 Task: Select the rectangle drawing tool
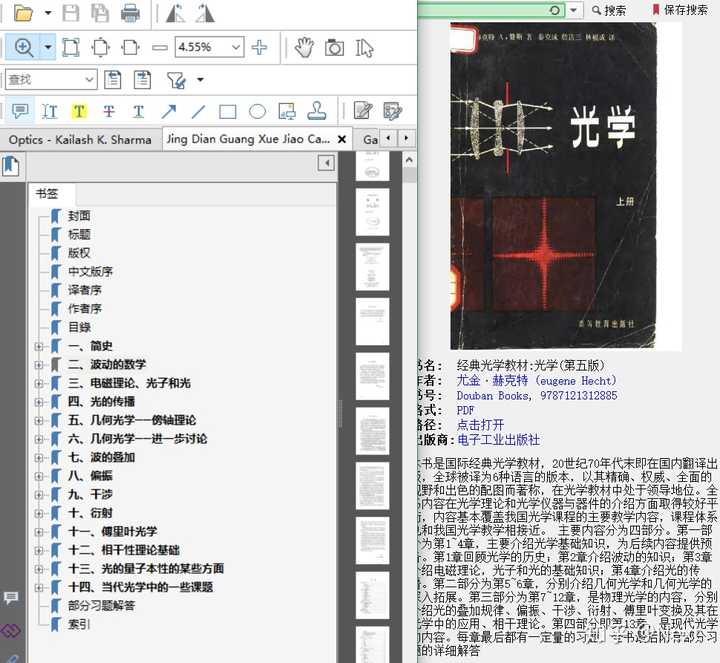228,112
